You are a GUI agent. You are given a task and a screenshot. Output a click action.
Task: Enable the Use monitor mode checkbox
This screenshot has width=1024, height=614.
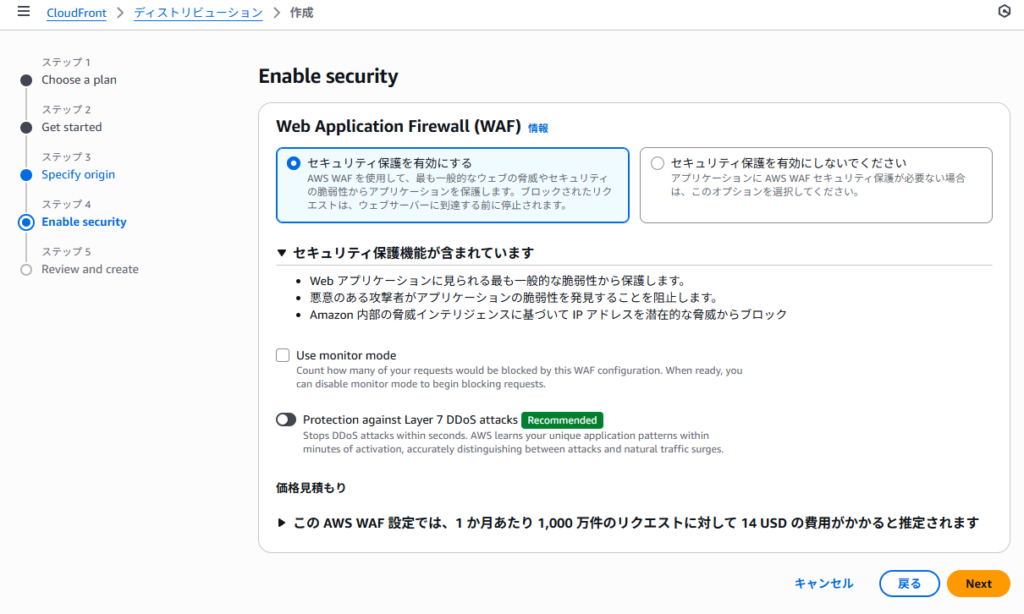click(x=283, y=355)
